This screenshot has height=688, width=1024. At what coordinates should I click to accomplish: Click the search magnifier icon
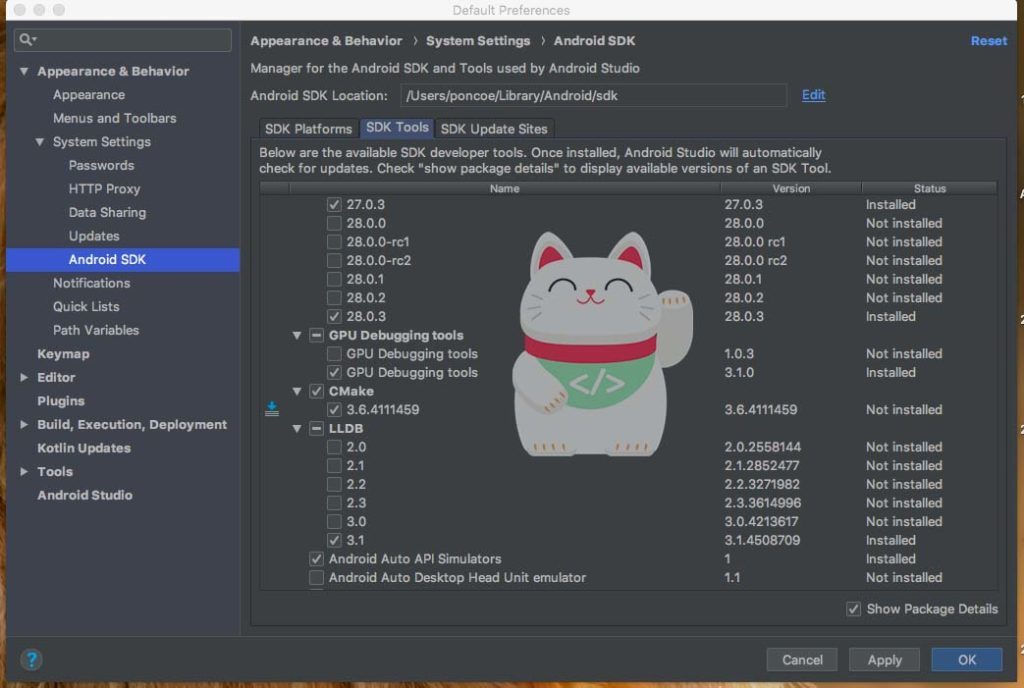click(x=26, y=40)
